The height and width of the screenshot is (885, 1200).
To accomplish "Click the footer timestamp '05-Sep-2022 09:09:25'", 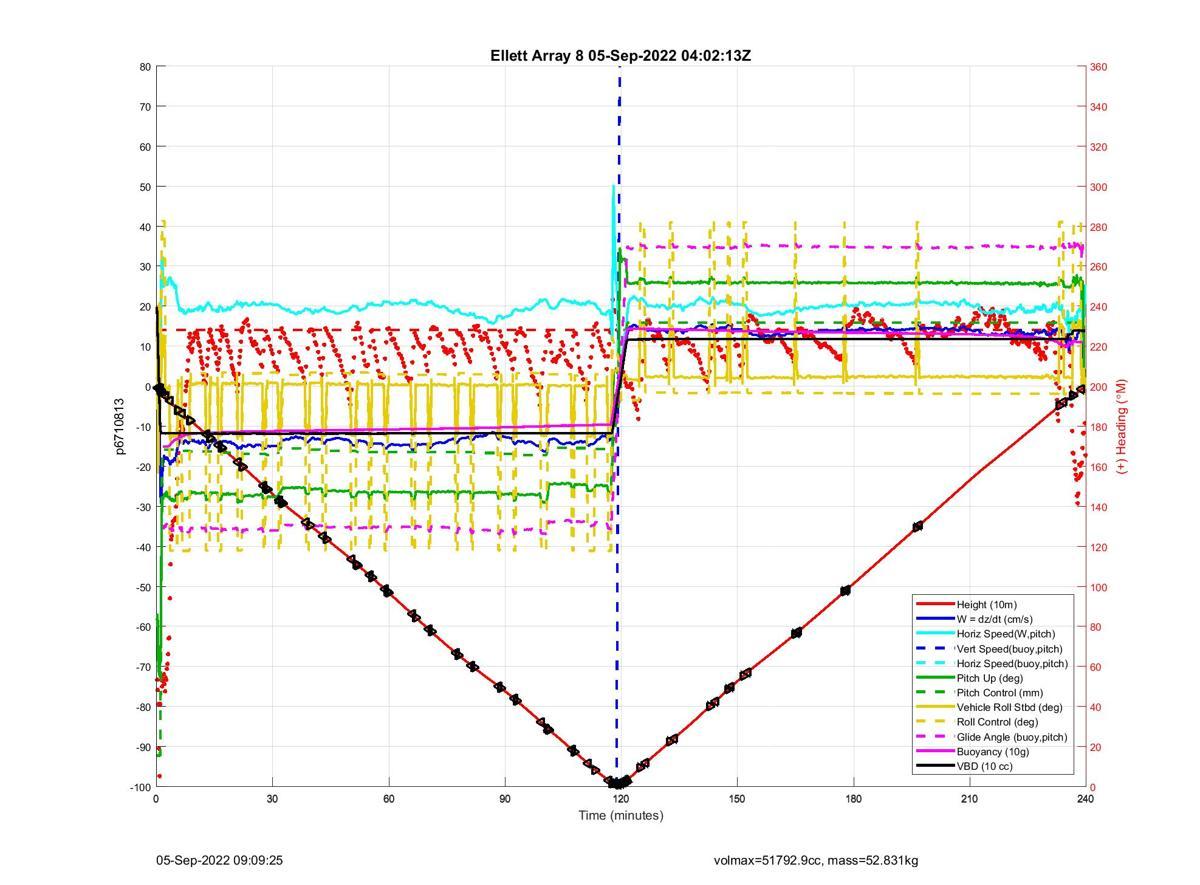I will [220, 860].
